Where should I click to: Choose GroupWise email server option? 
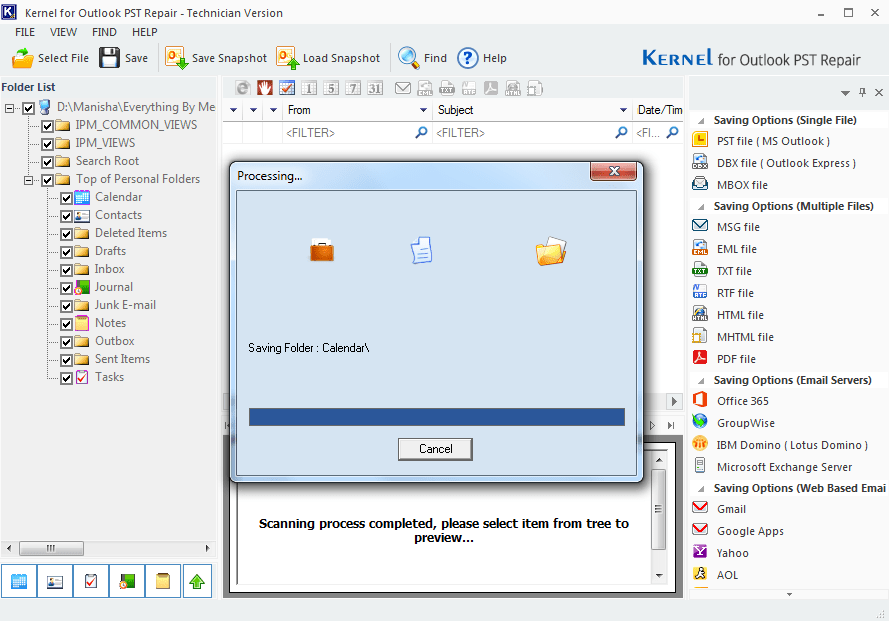[746, 423]
